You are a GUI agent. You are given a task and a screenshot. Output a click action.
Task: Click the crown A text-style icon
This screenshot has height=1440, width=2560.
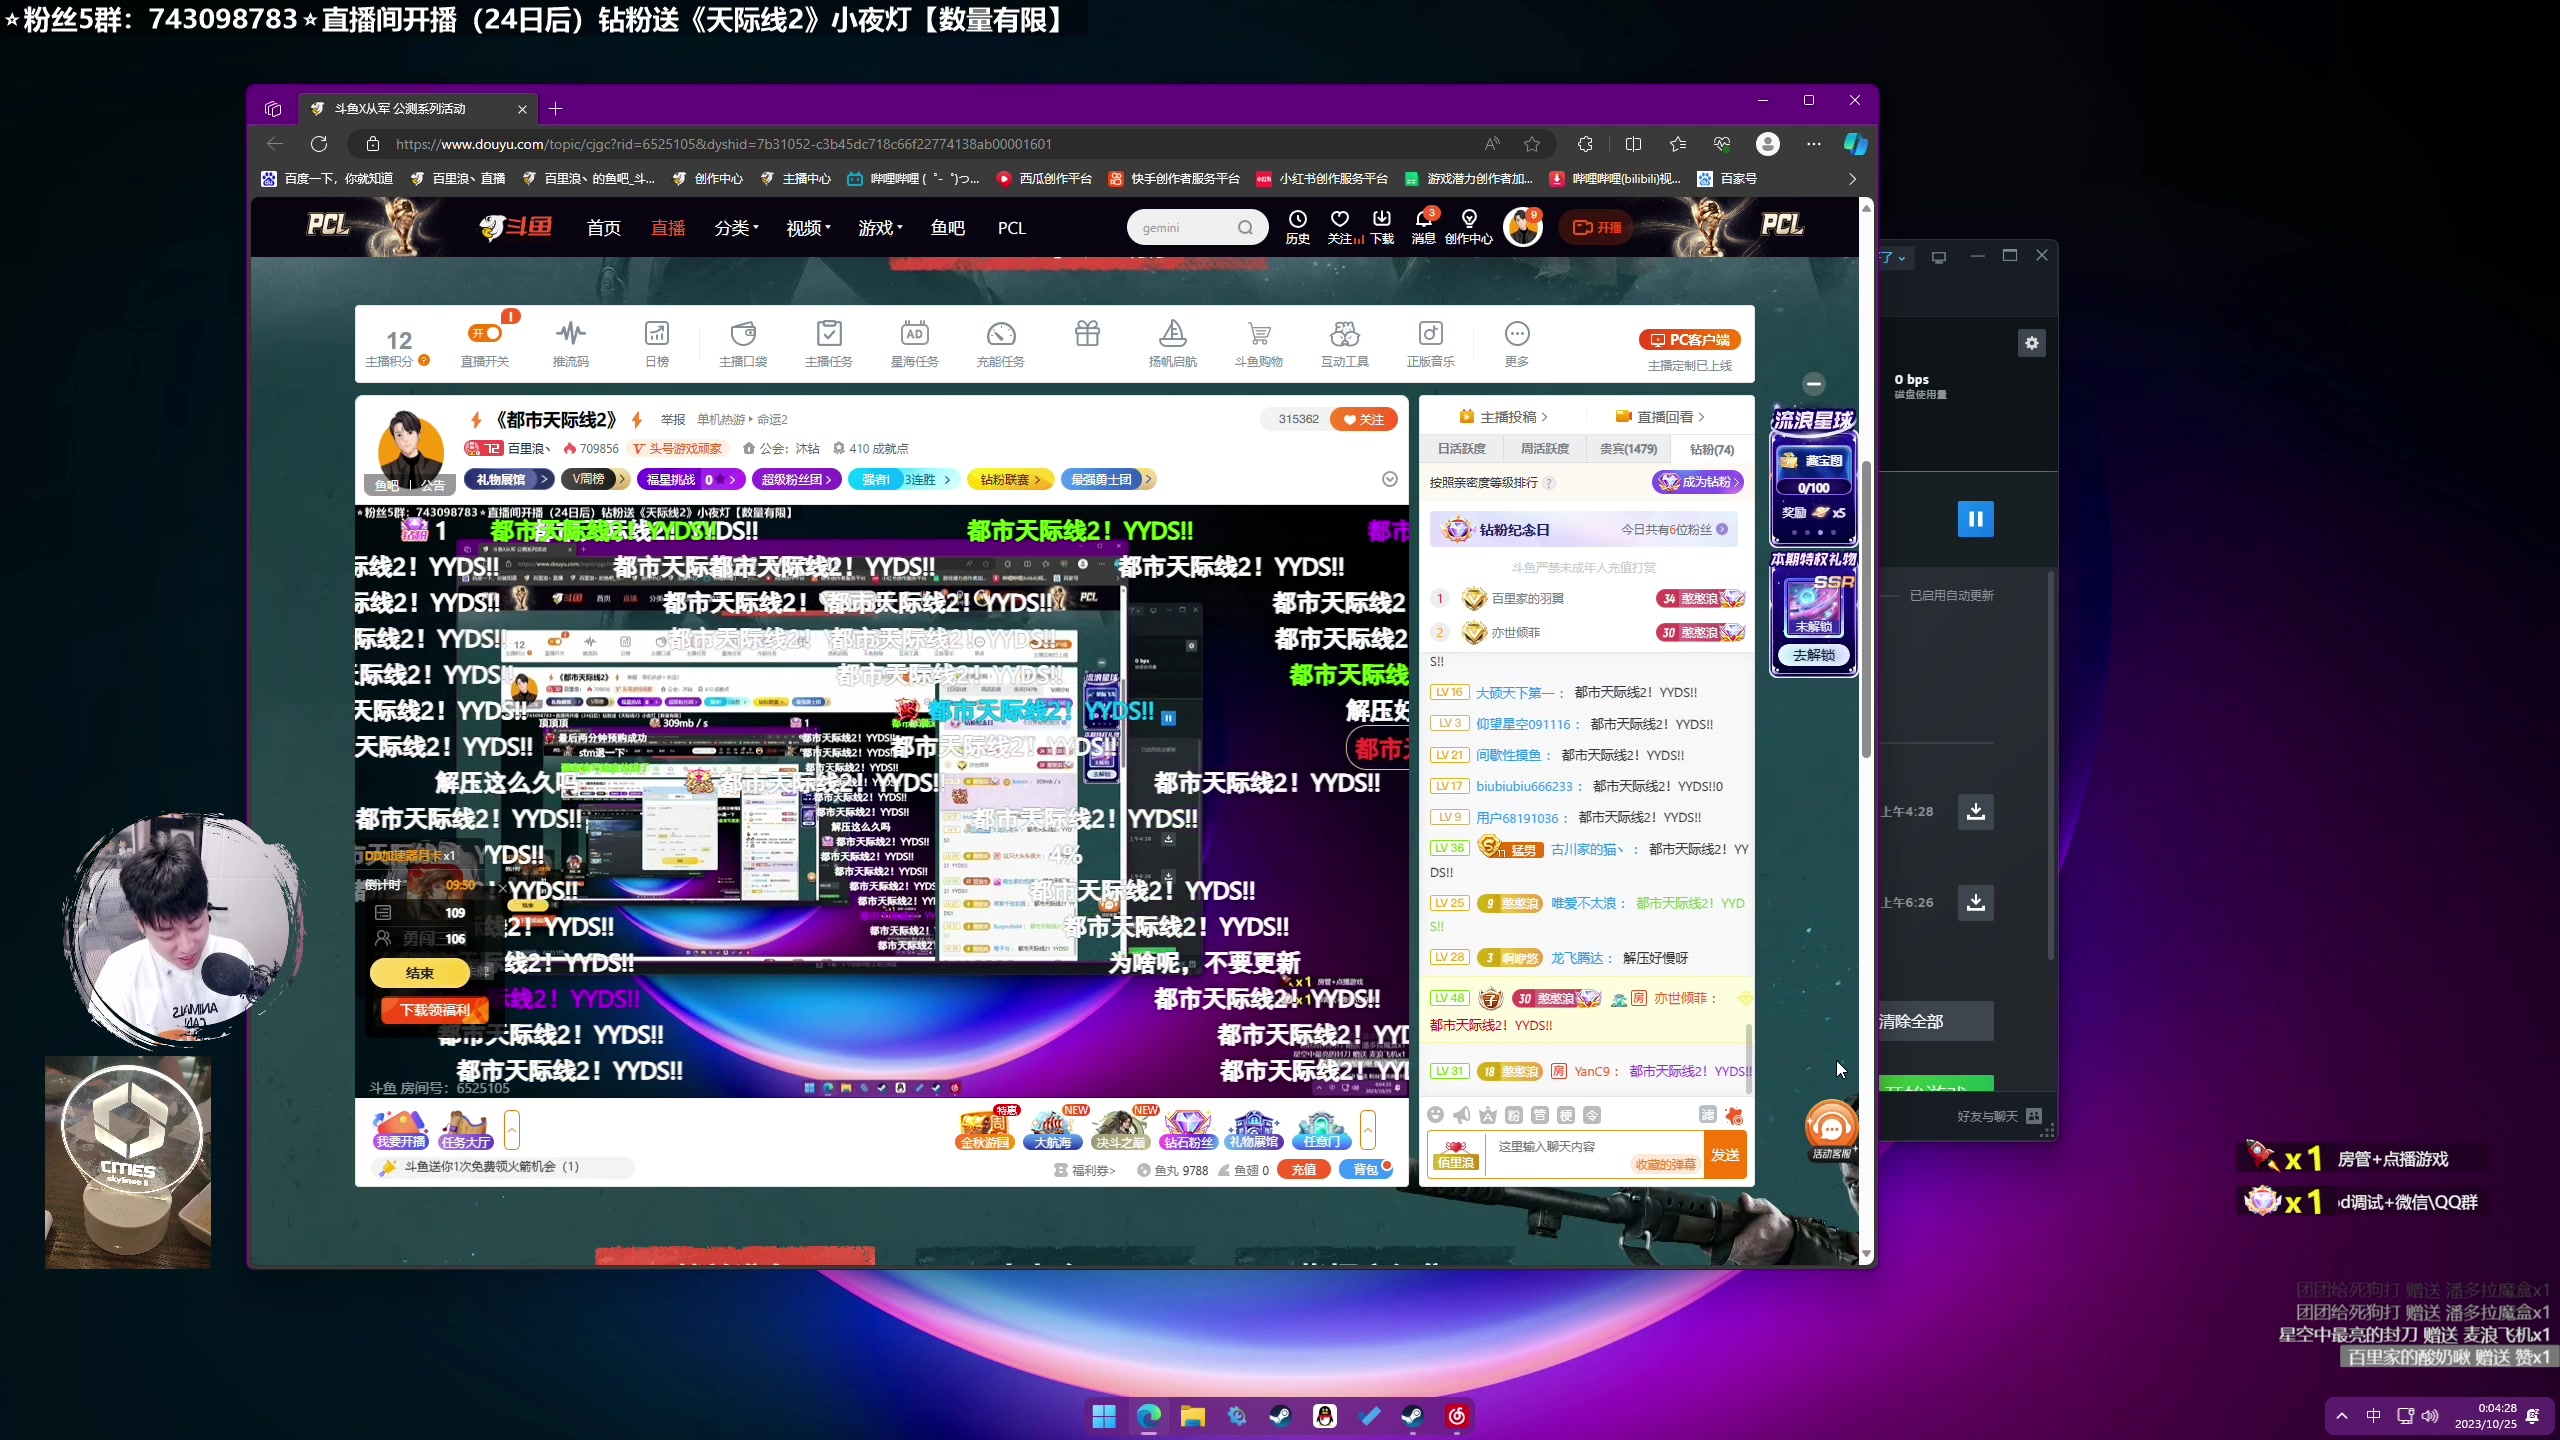(x=1488, y=1114)
